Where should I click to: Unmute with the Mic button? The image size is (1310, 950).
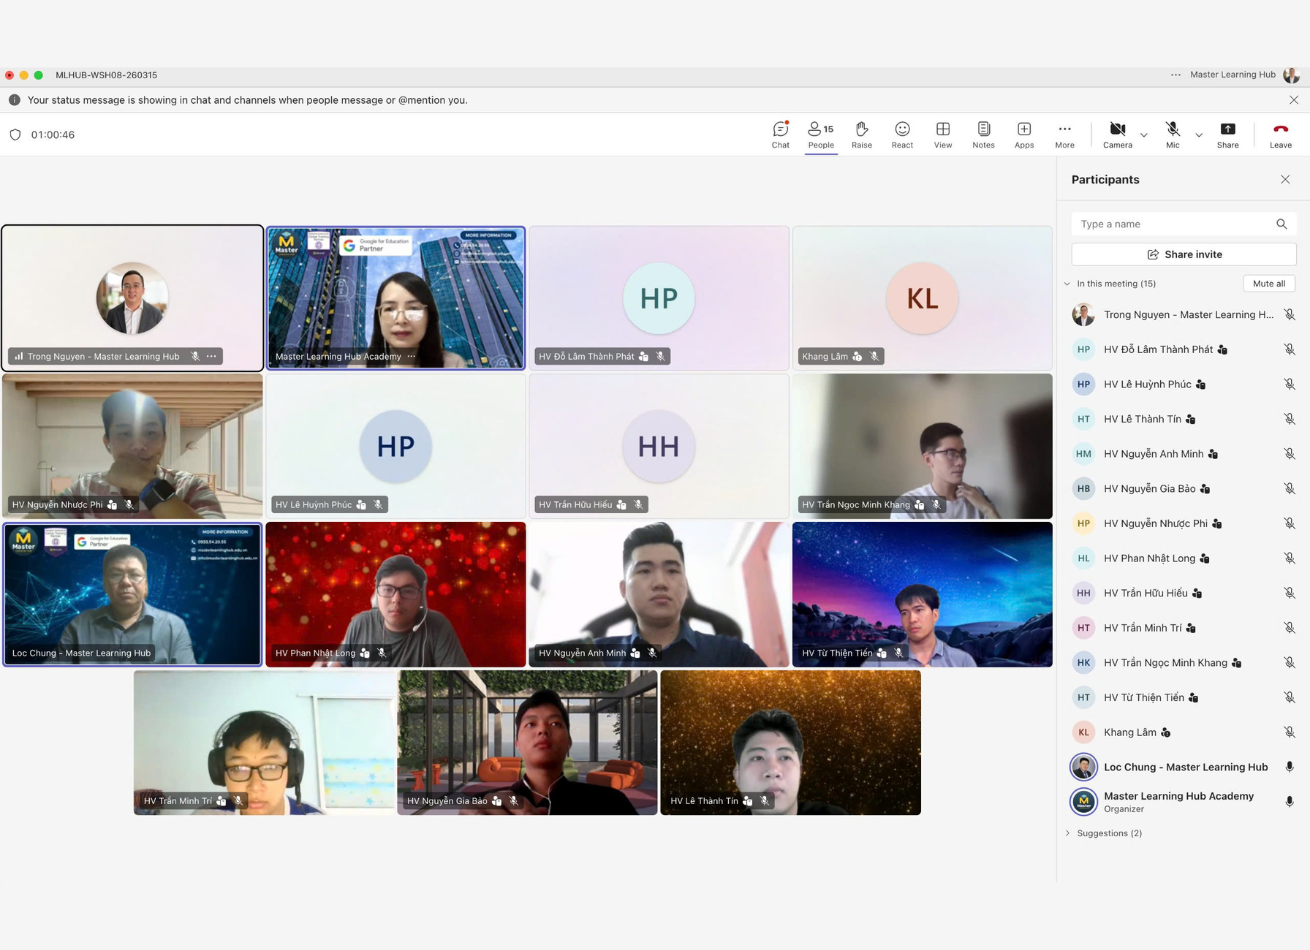(1172, 134)
